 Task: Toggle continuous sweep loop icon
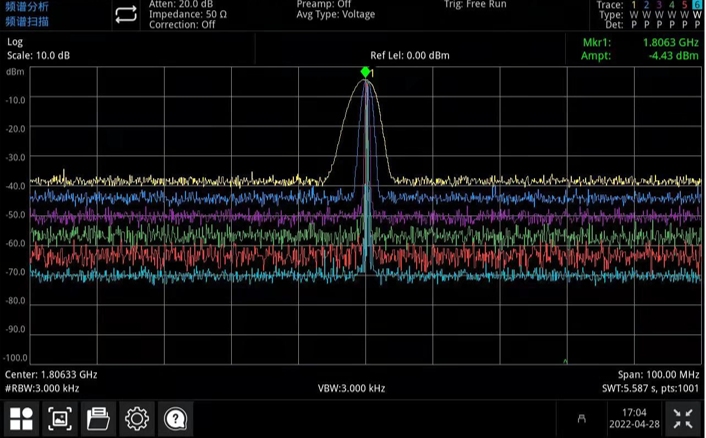[125, 14]
